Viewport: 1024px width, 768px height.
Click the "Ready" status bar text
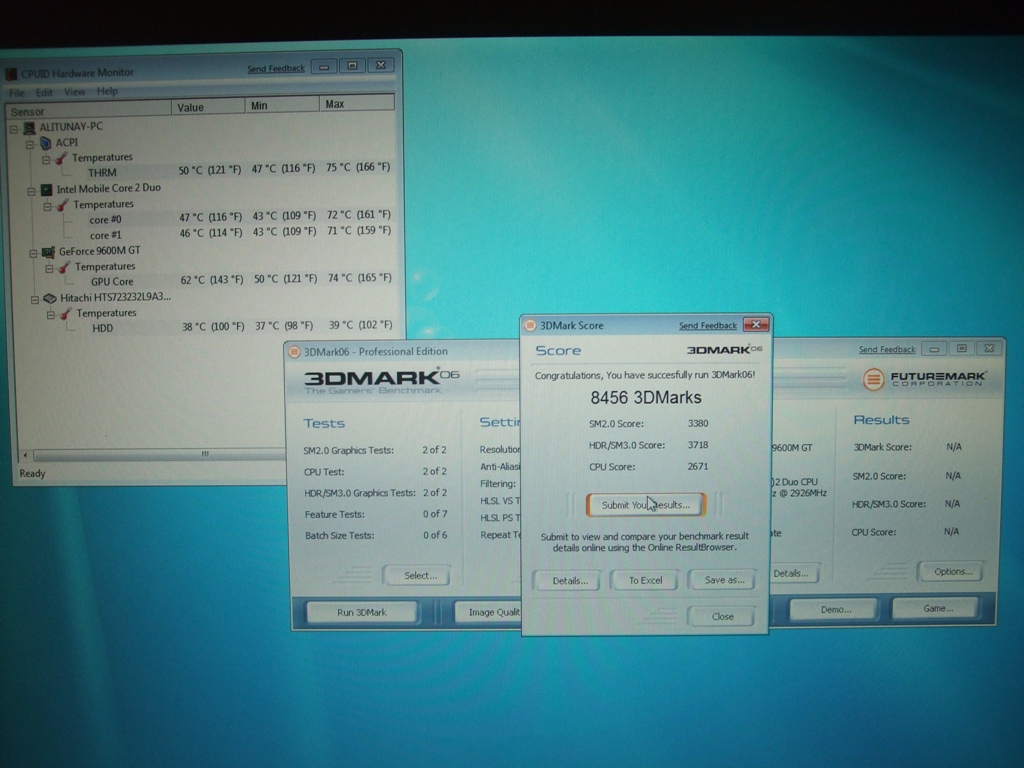point(32,473)
